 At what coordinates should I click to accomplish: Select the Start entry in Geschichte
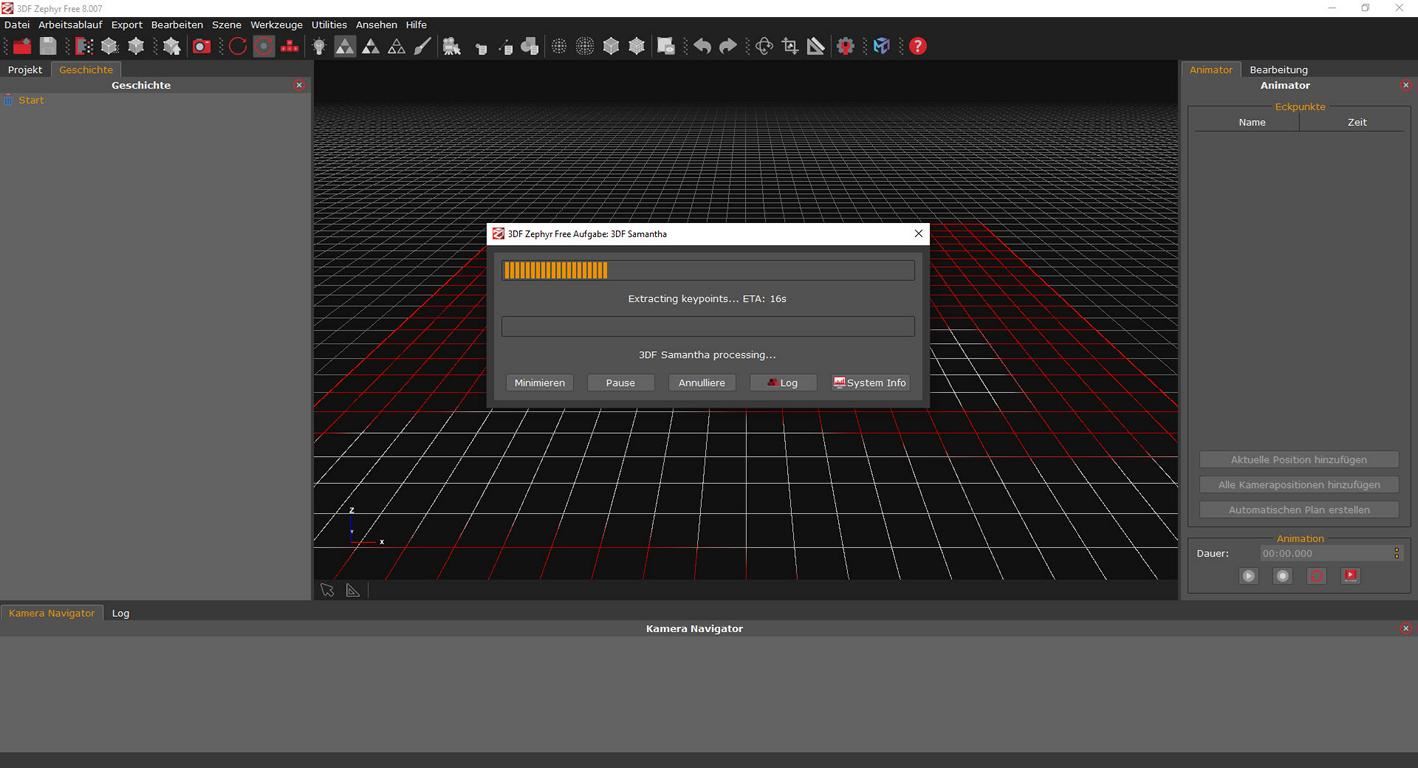(31, 100)
